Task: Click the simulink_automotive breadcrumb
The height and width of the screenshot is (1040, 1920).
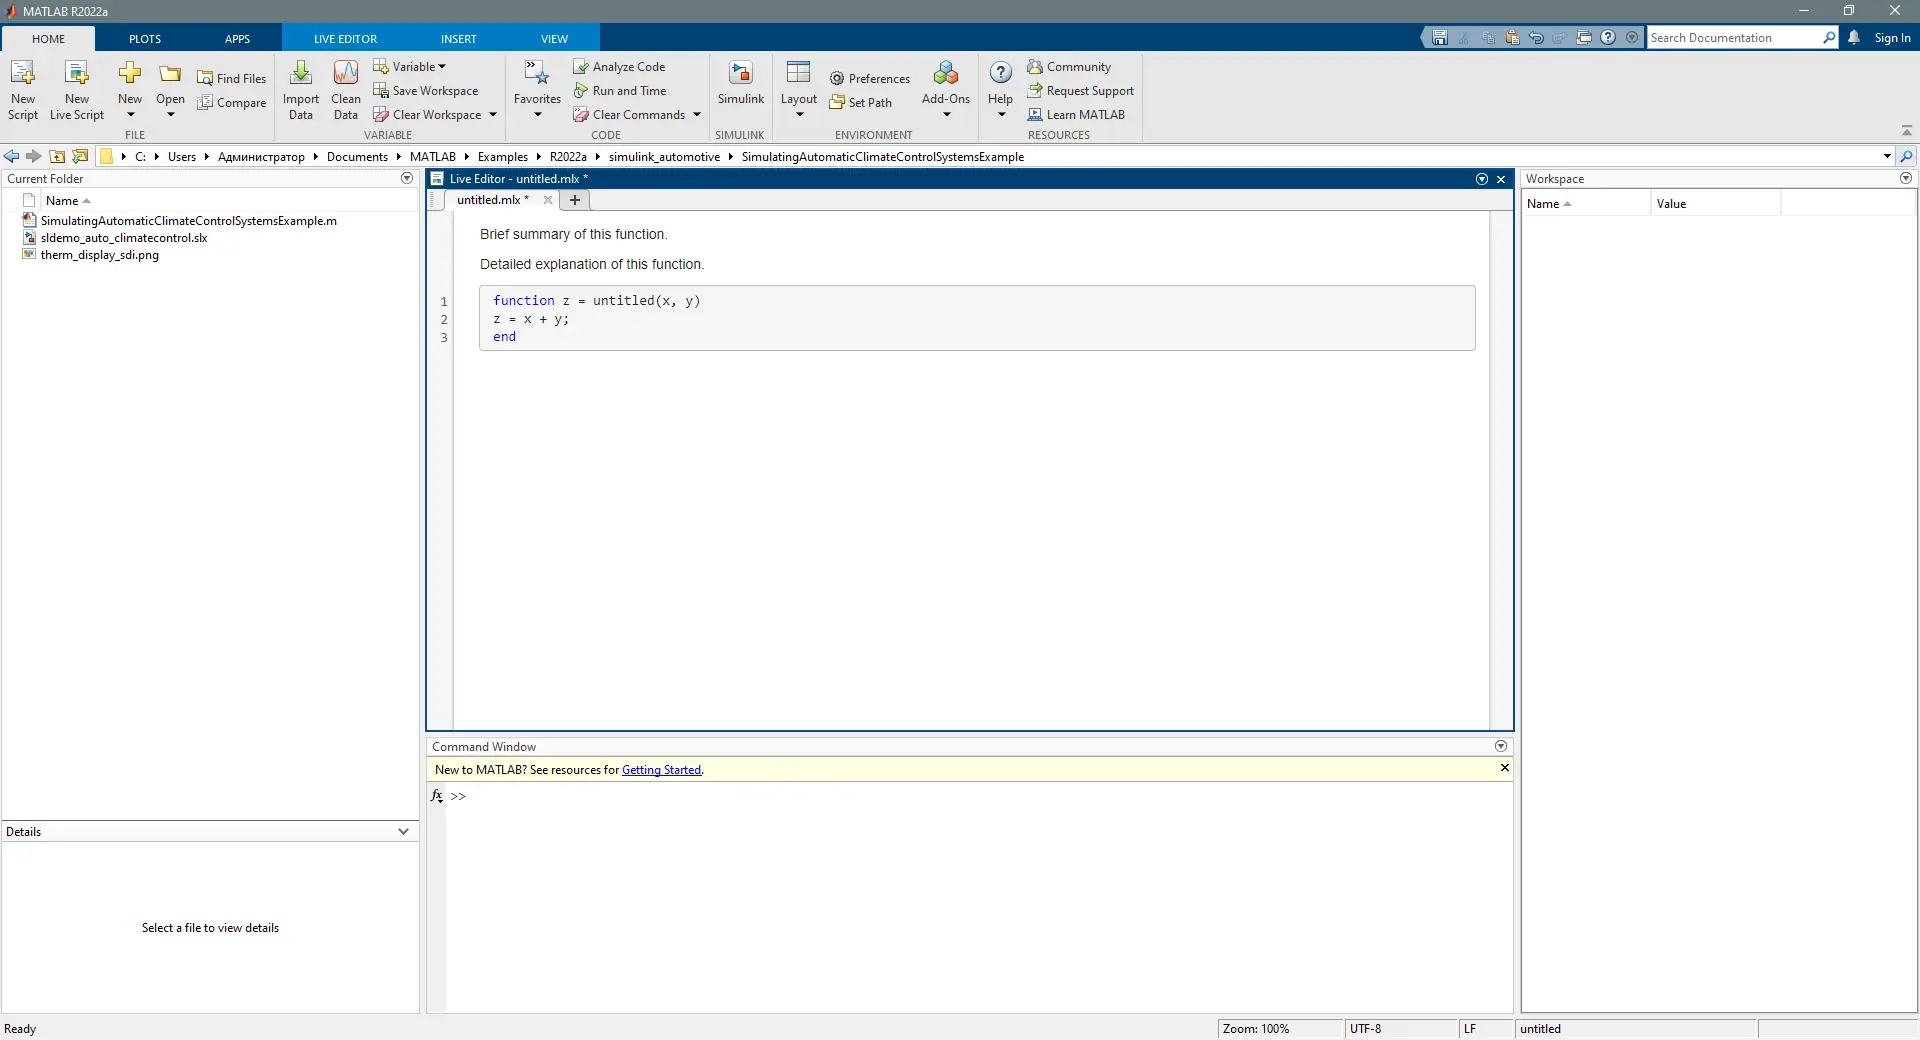Action: tap(664, 156)
